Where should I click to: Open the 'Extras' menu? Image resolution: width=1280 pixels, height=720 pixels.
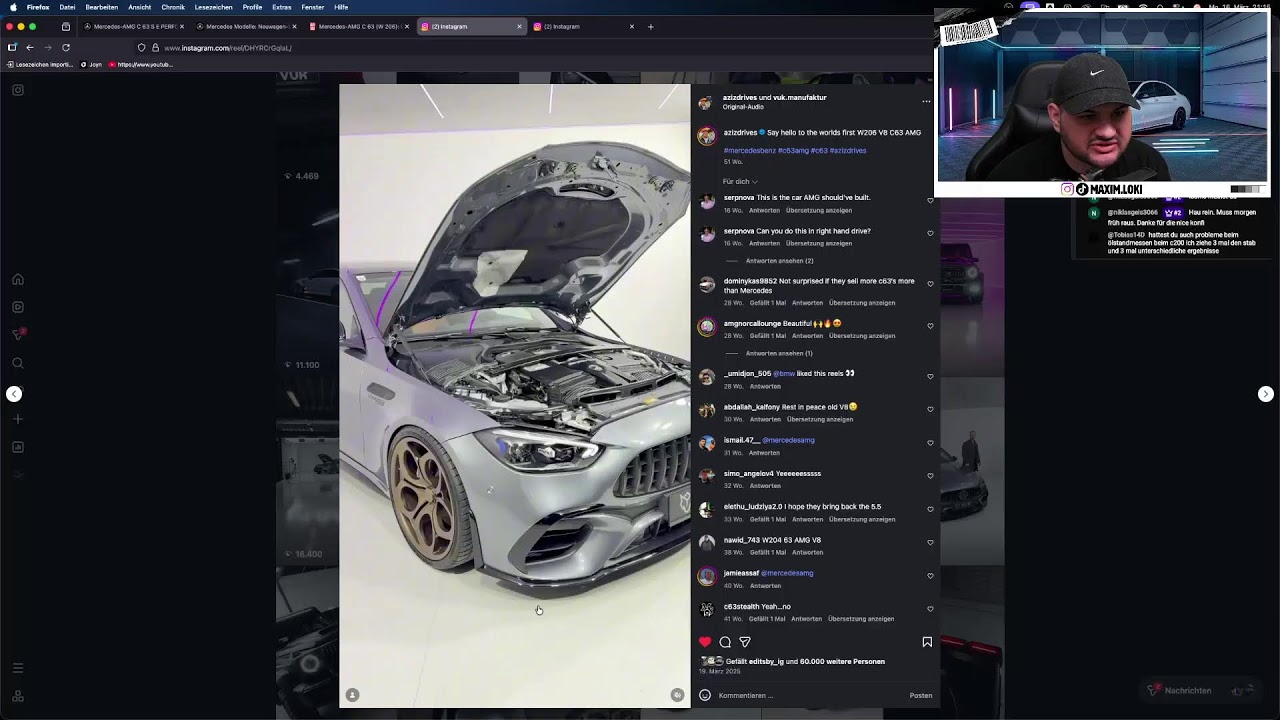click(282, 7)
